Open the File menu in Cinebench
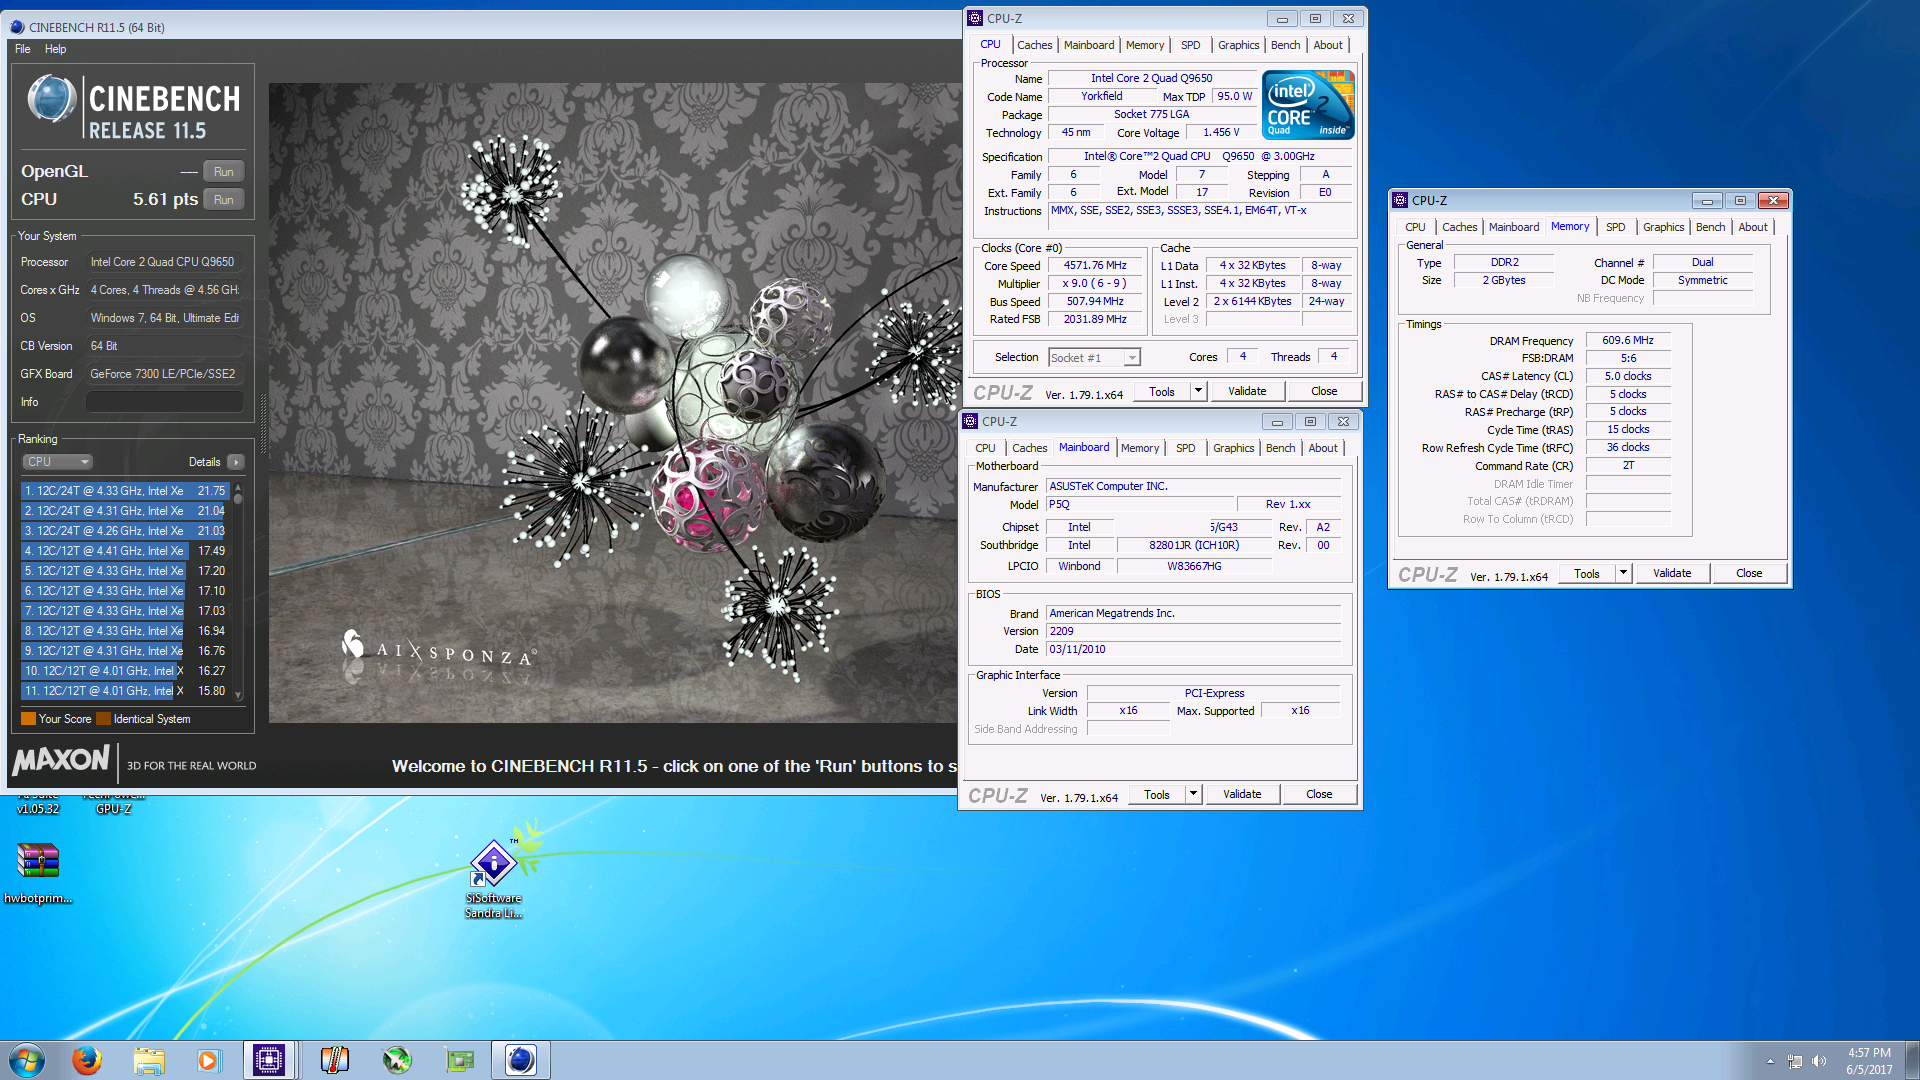The image size is (1920, 1080). tap(22, 49)
